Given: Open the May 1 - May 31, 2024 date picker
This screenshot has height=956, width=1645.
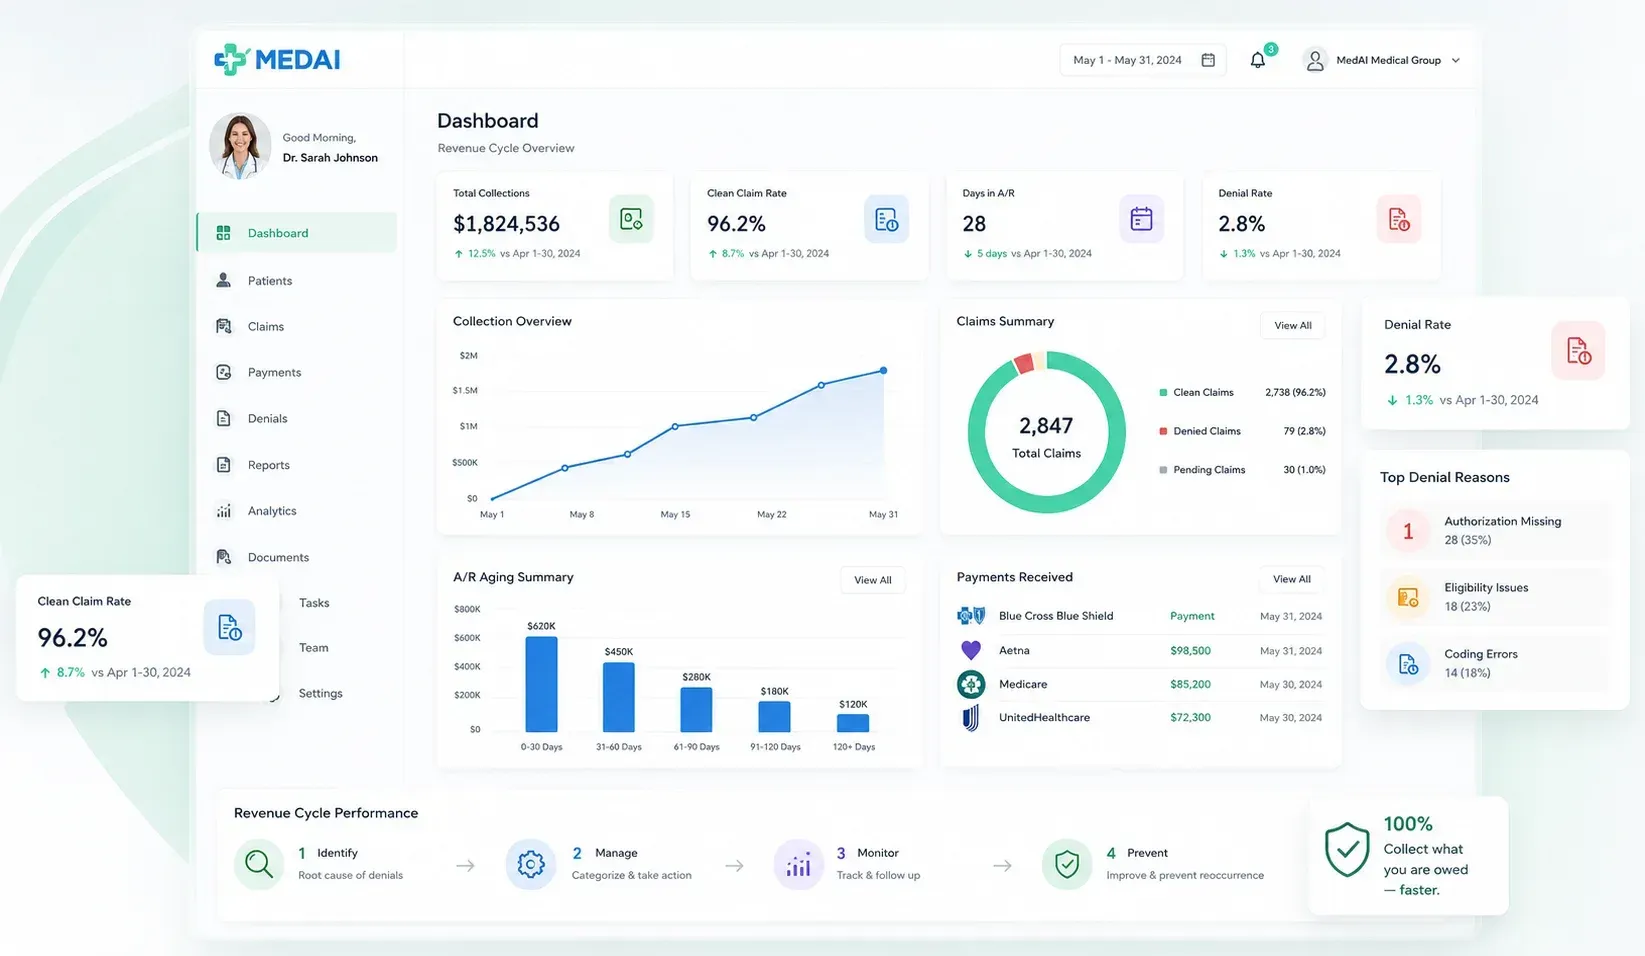Looking at the screenshot, I should click(x=1142, y=60).
